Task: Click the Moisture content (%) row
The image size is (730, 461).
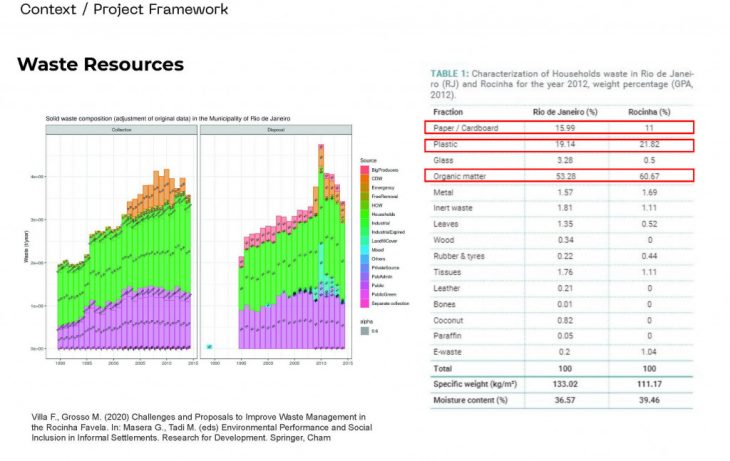Action: pos(560,400)
